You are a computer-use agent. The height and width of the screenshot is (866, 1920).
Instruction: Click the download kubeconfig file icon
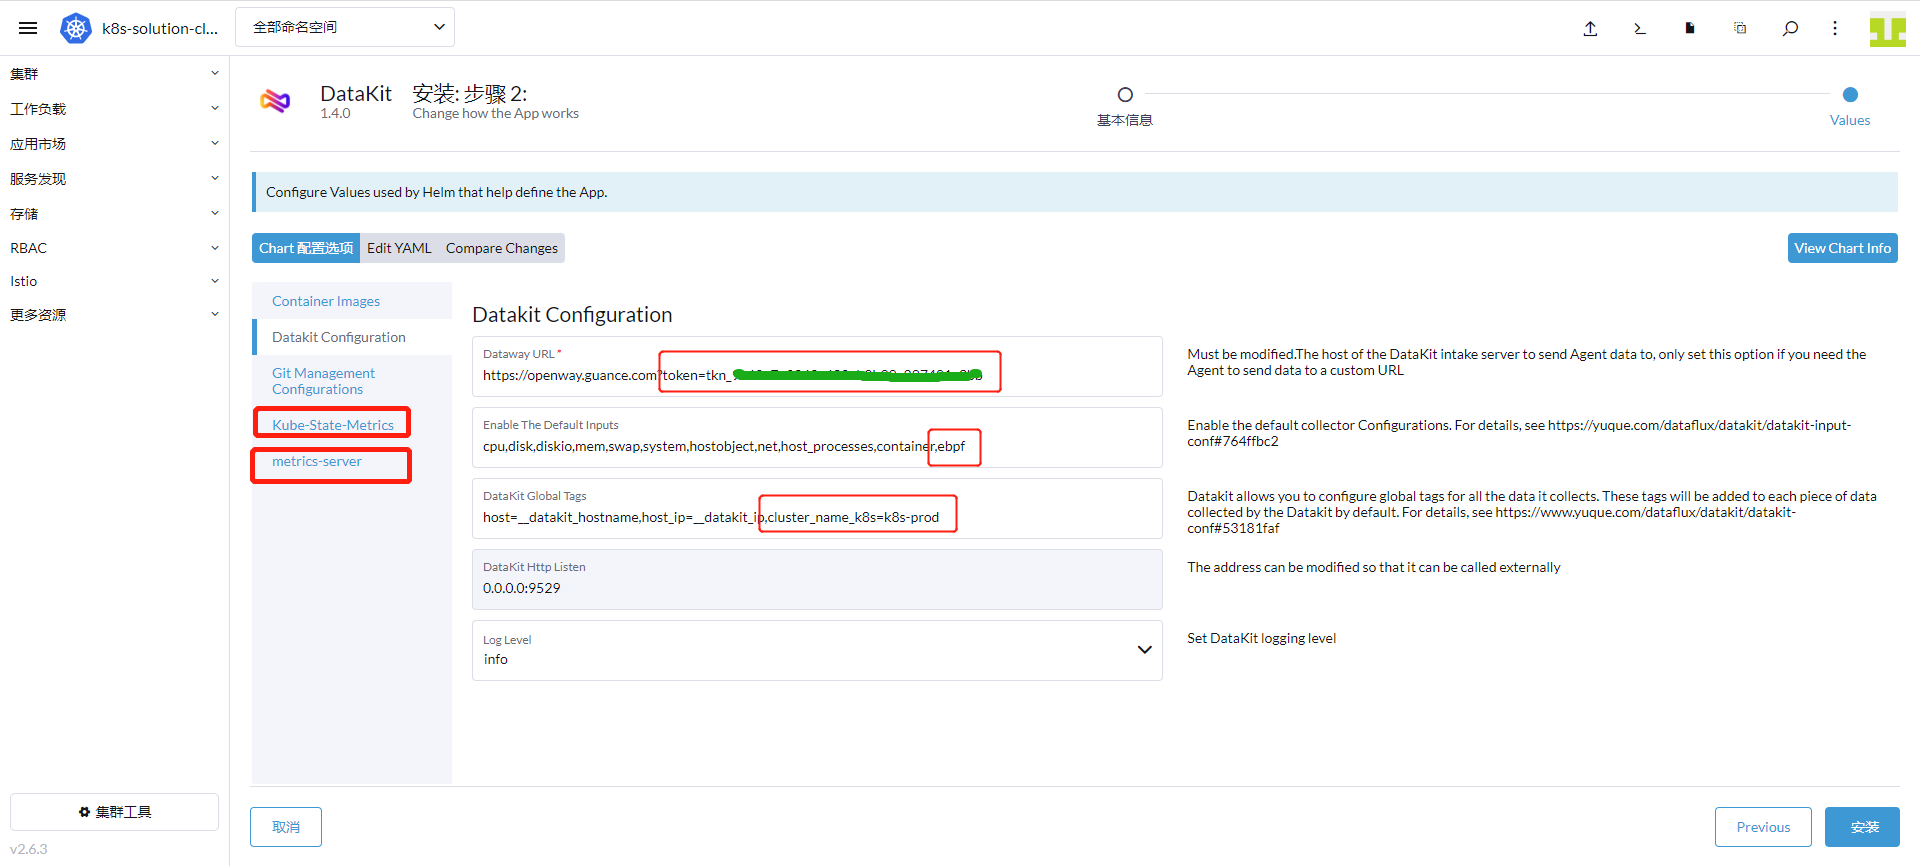click(x=1690, y=28)
